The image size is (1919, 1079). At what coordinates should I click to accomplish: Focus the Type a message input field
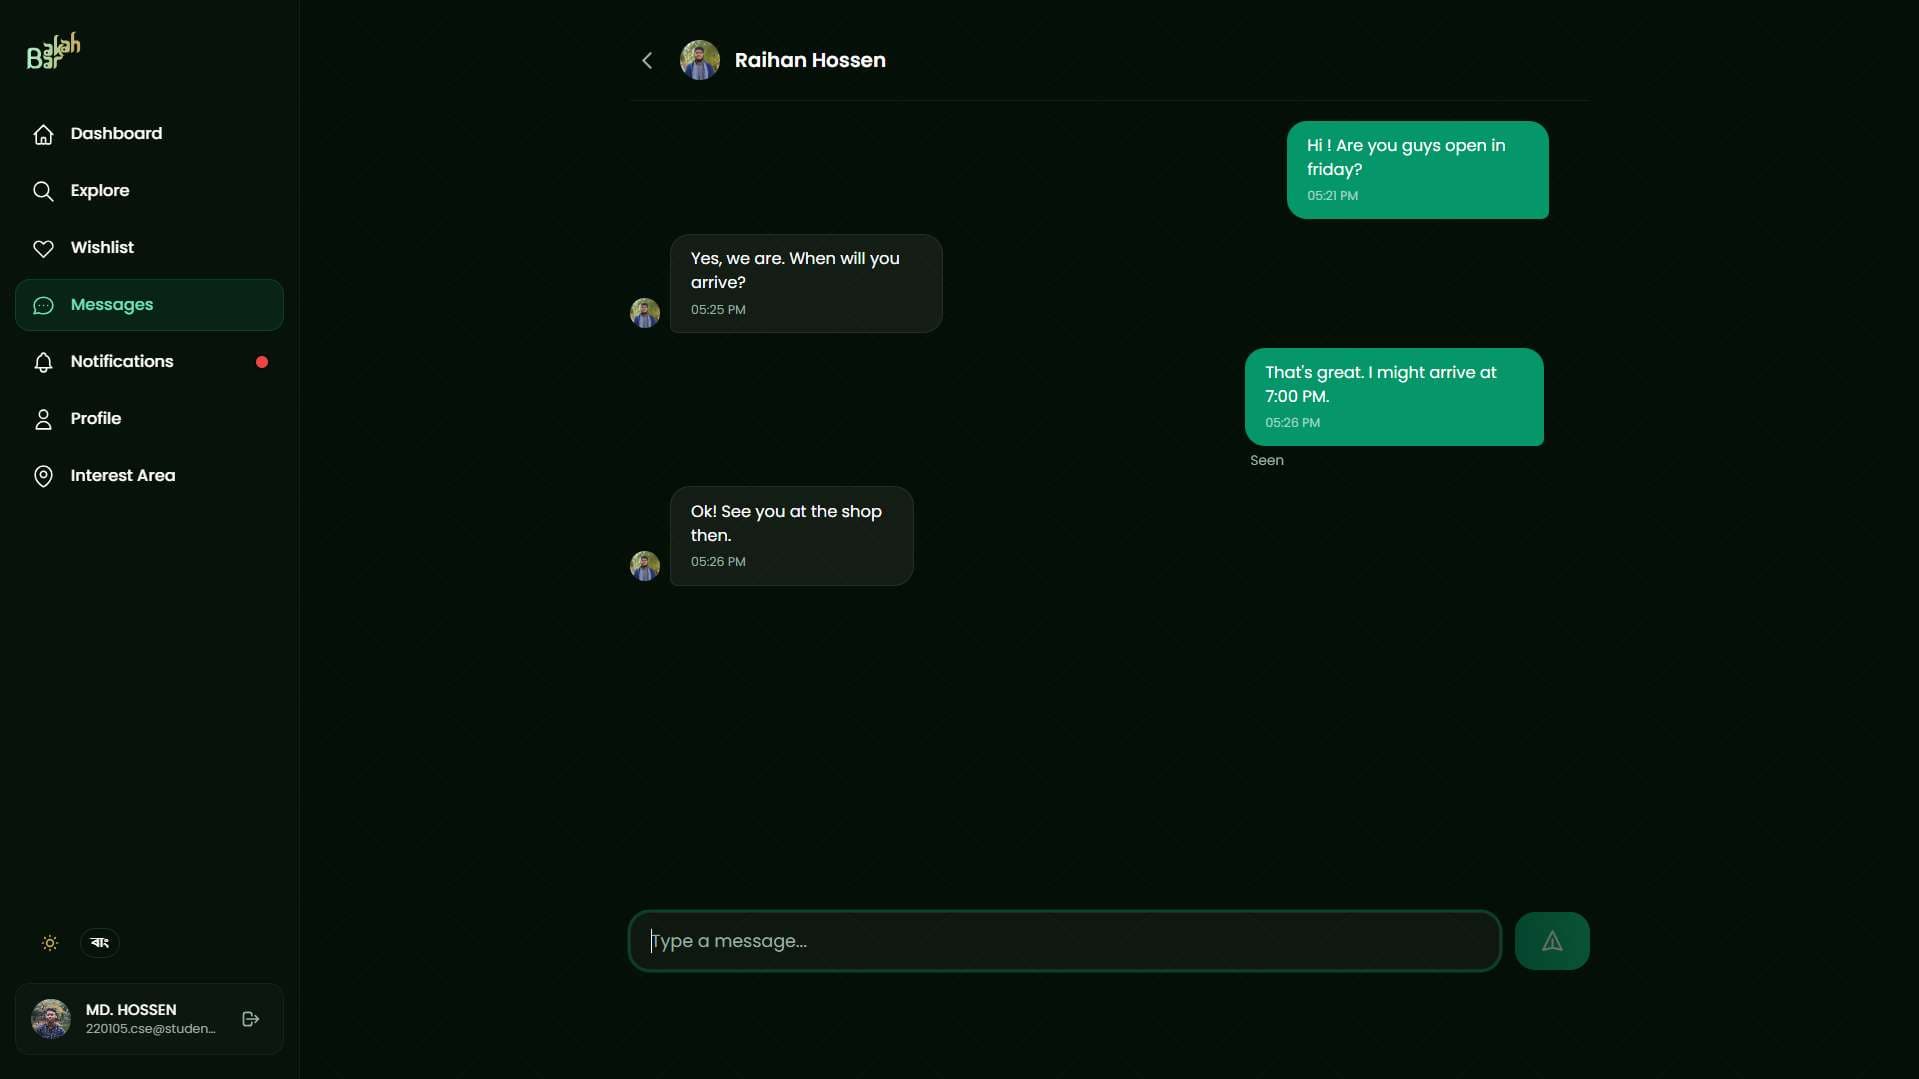click(x=1064, y=941)
